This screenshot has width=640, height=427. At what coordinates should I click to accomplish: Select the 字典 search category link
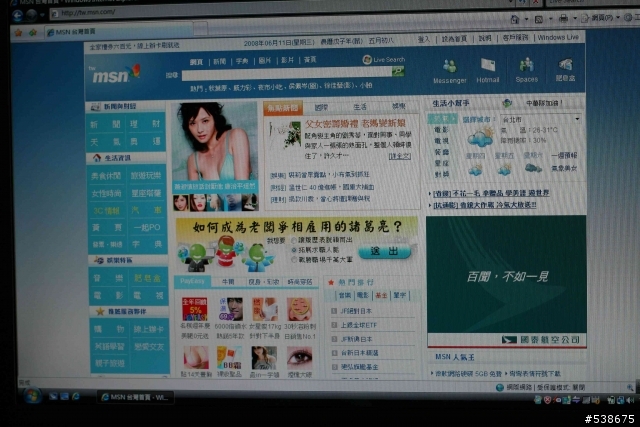tap(242, 61)
